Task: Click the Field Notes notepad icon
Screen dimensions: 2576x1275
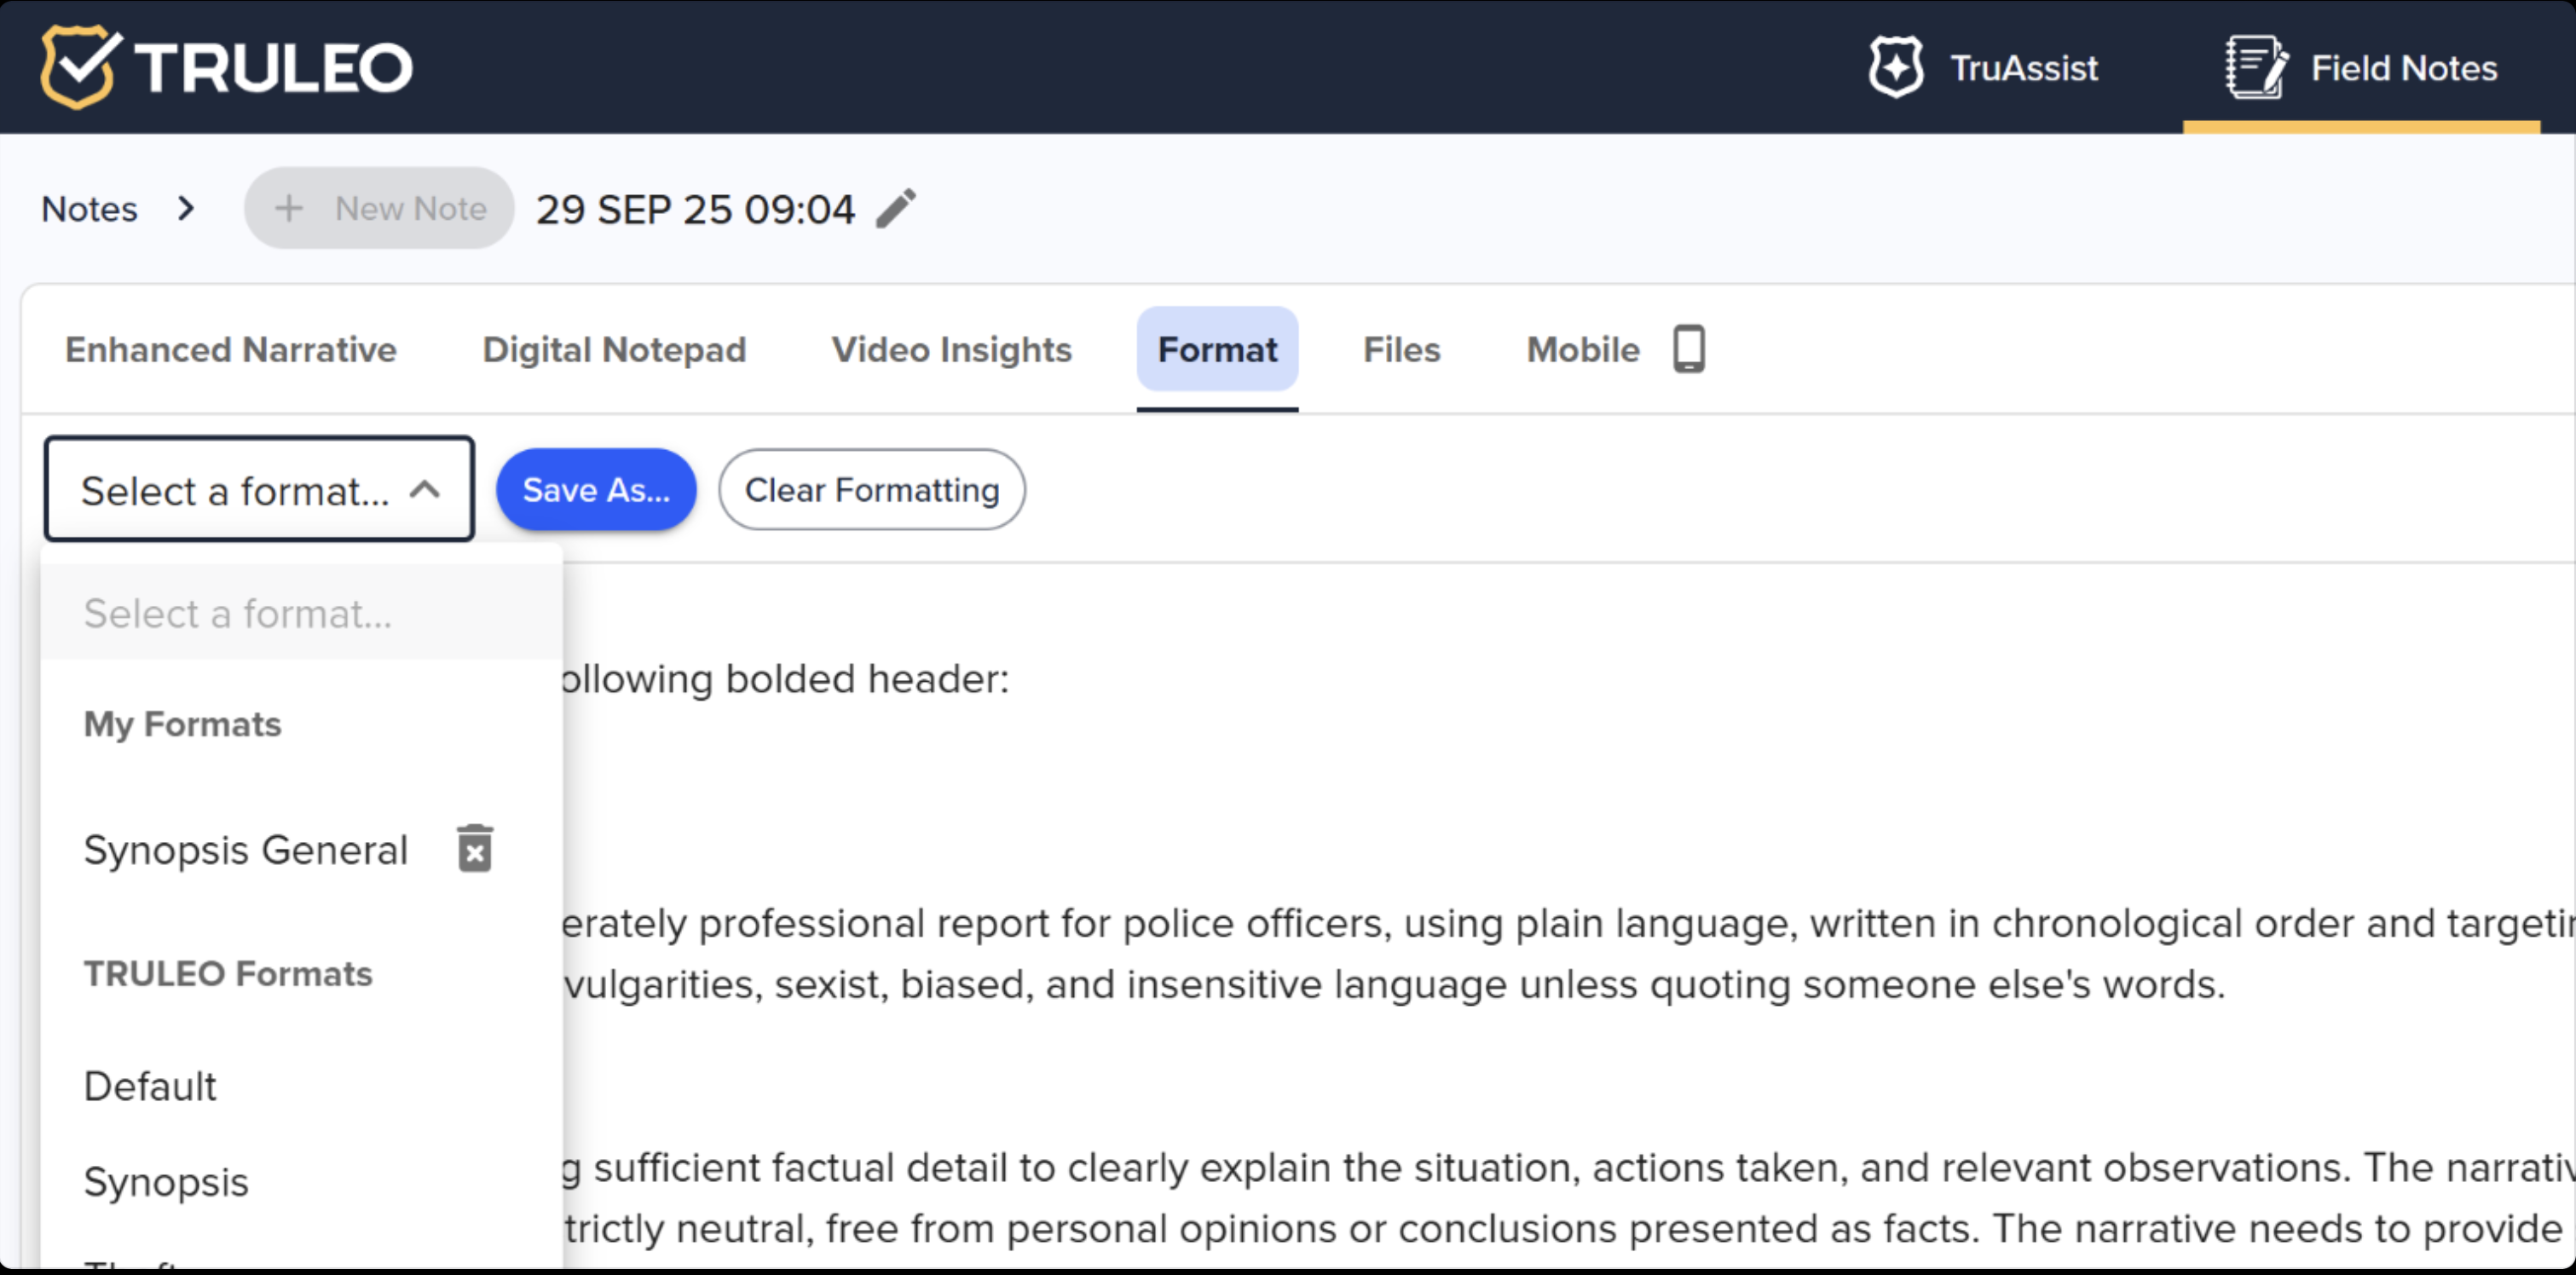Action: 2255,67
